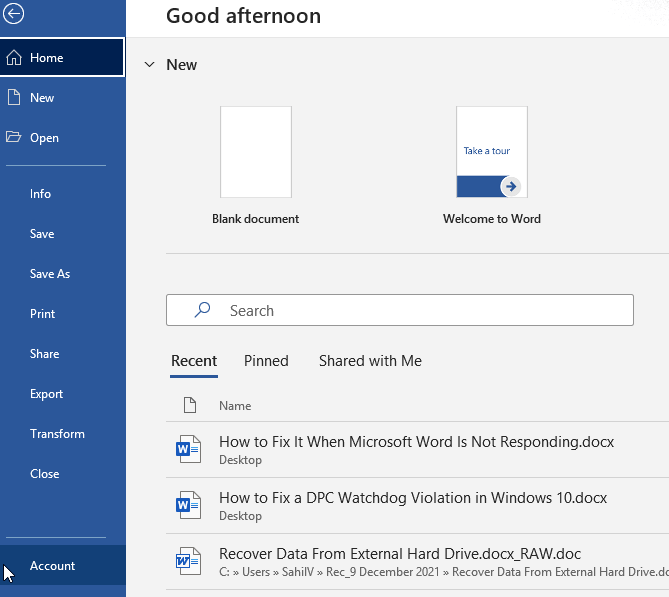
Task: Choose Save As from the sidebar
Action: click(x=62, y=274)
